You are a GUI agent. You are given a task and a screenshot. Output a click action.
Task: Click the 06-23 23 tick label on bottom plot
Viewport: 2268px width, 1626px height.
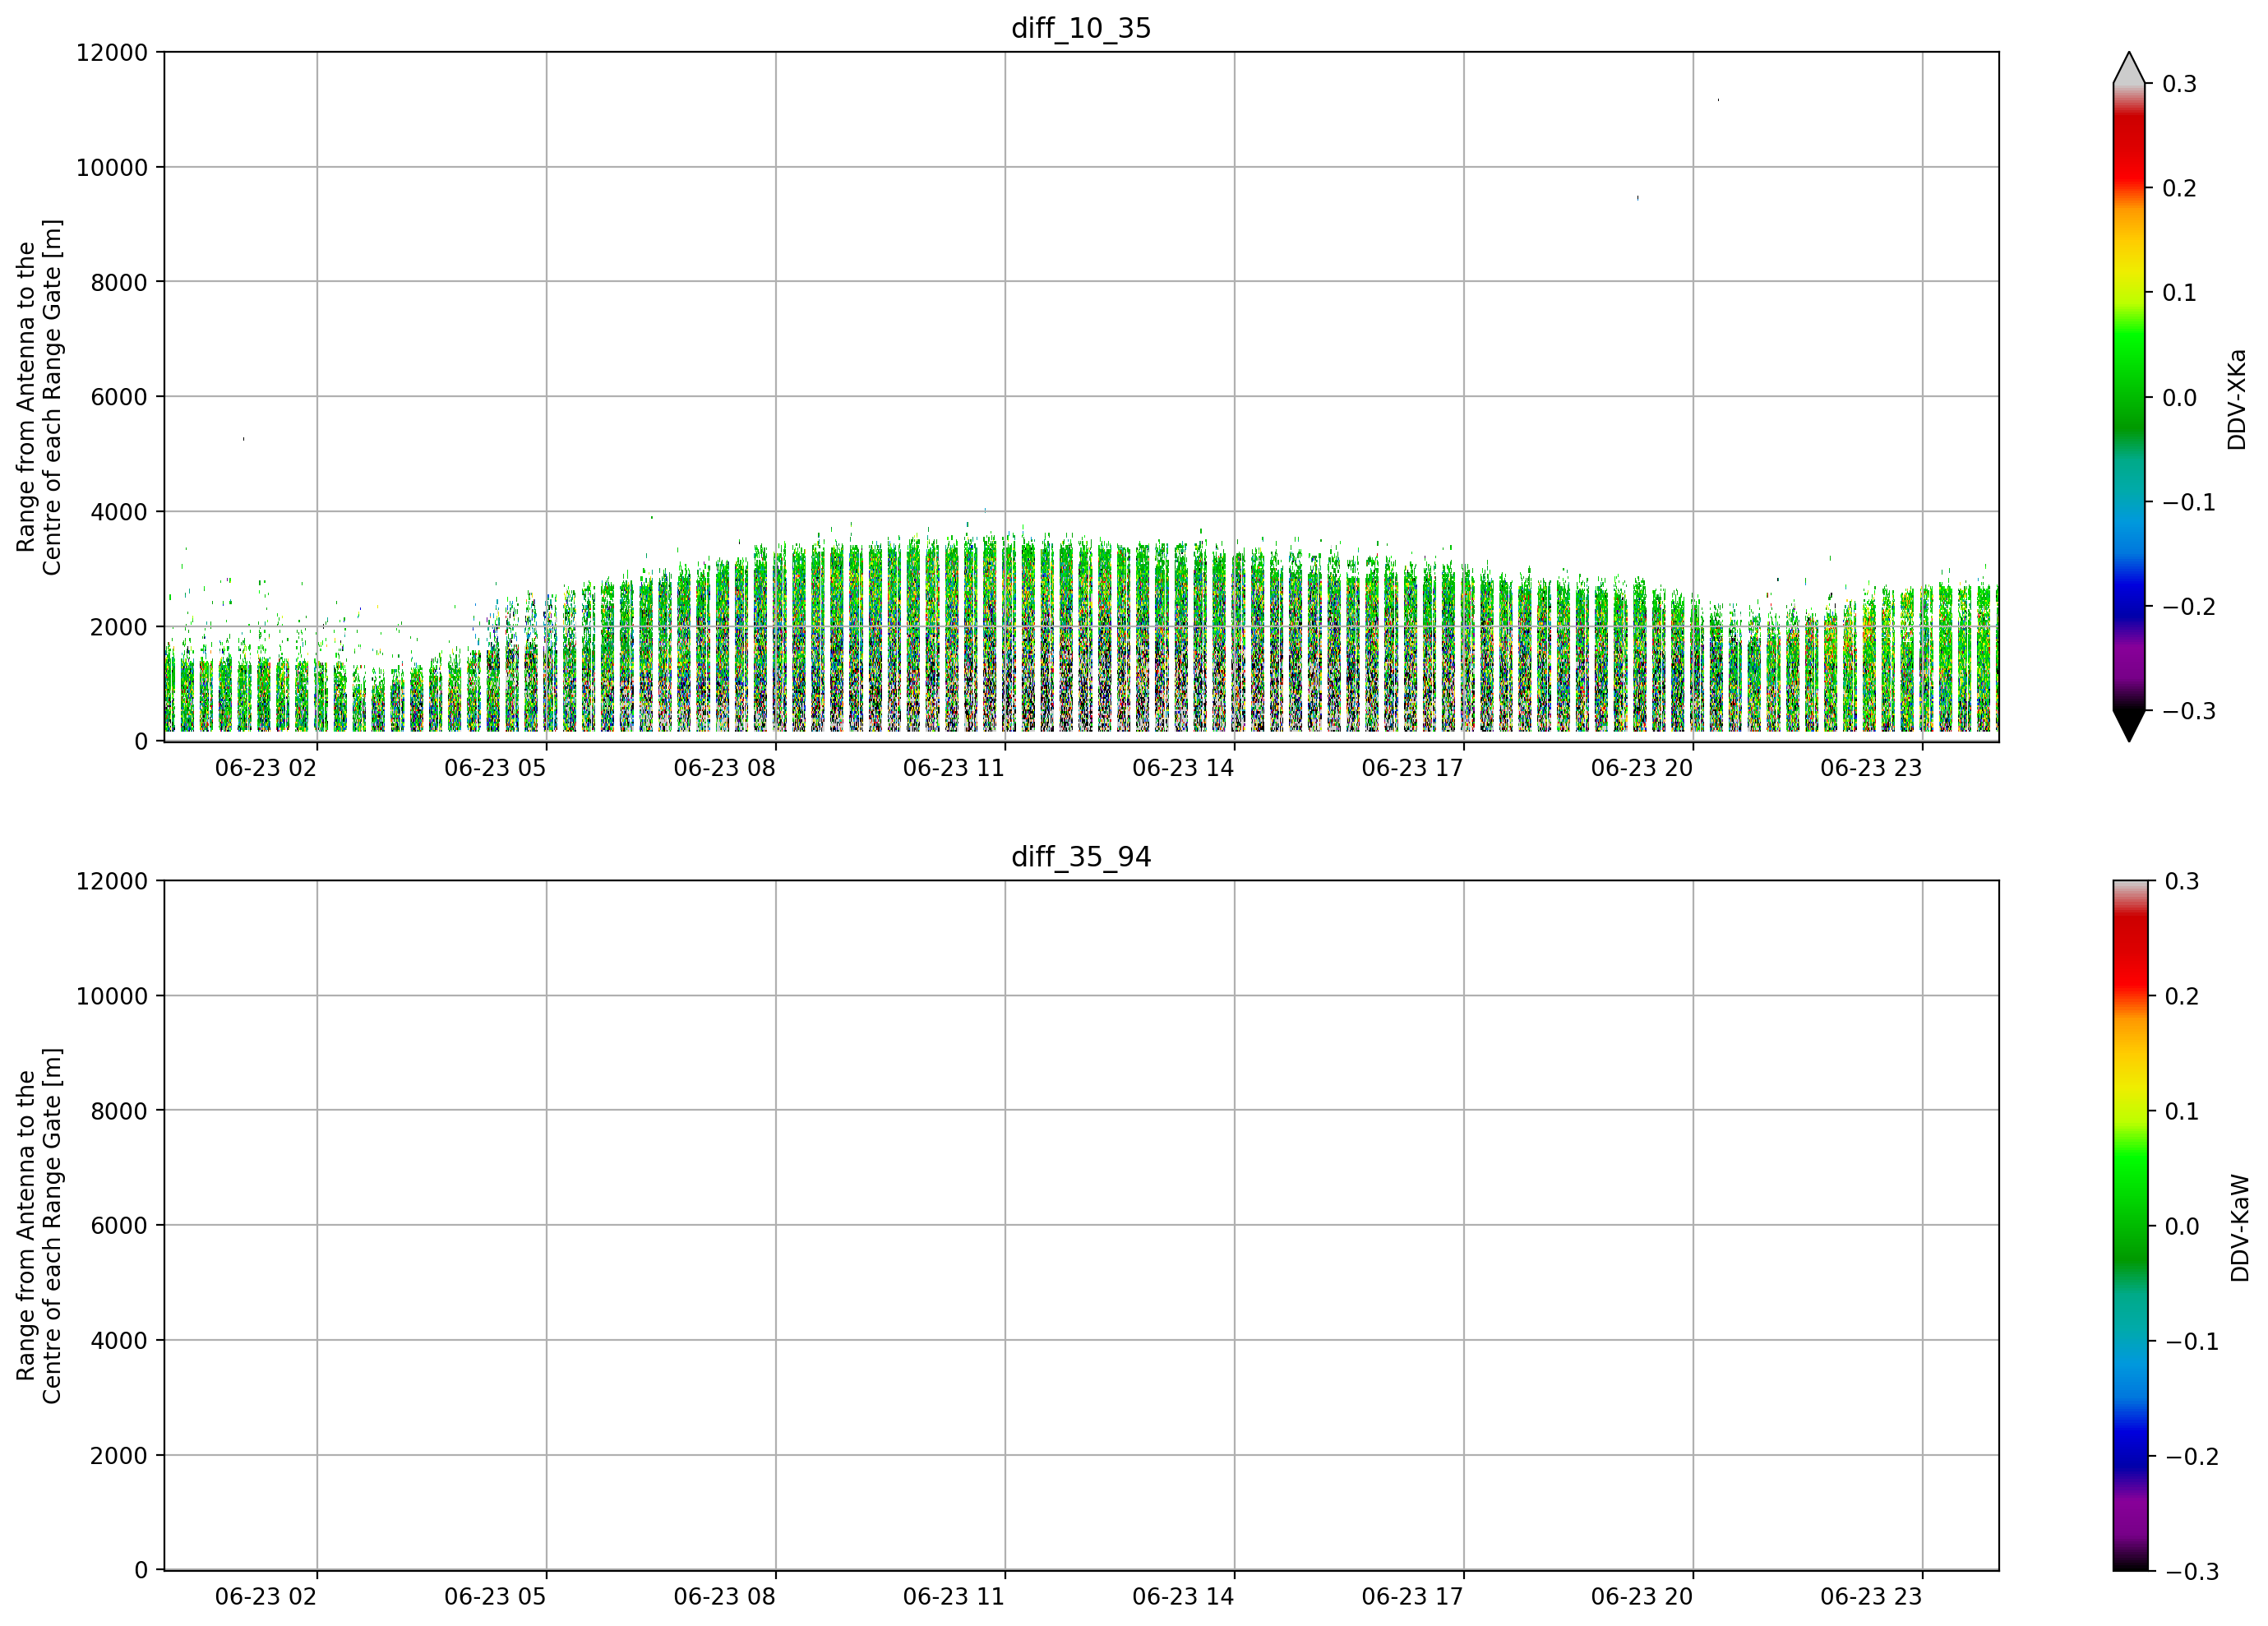[x=1871, y=1597]
